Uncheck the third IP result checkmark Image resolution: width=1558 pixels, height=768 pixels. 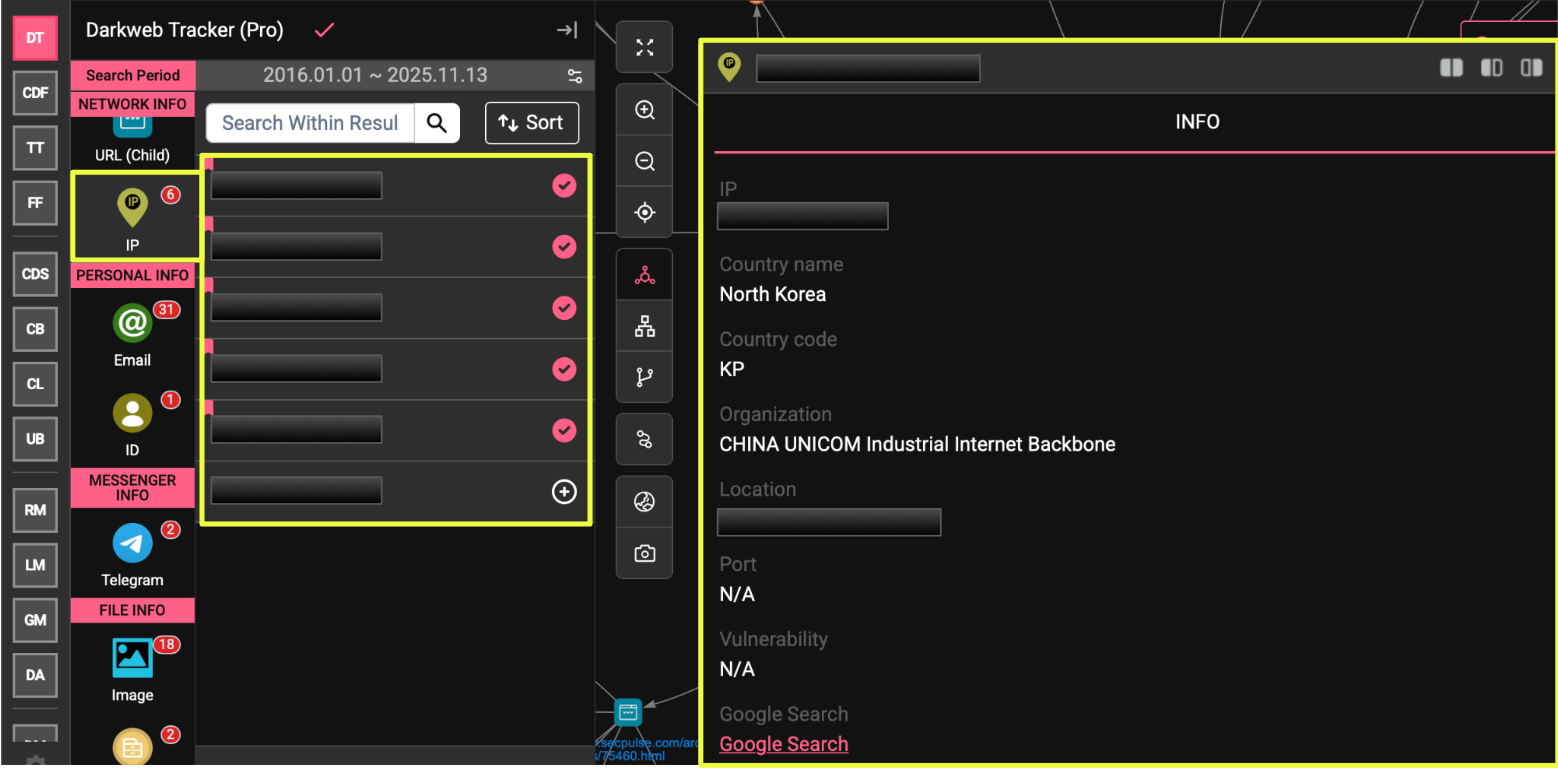[x=564, y=308]
